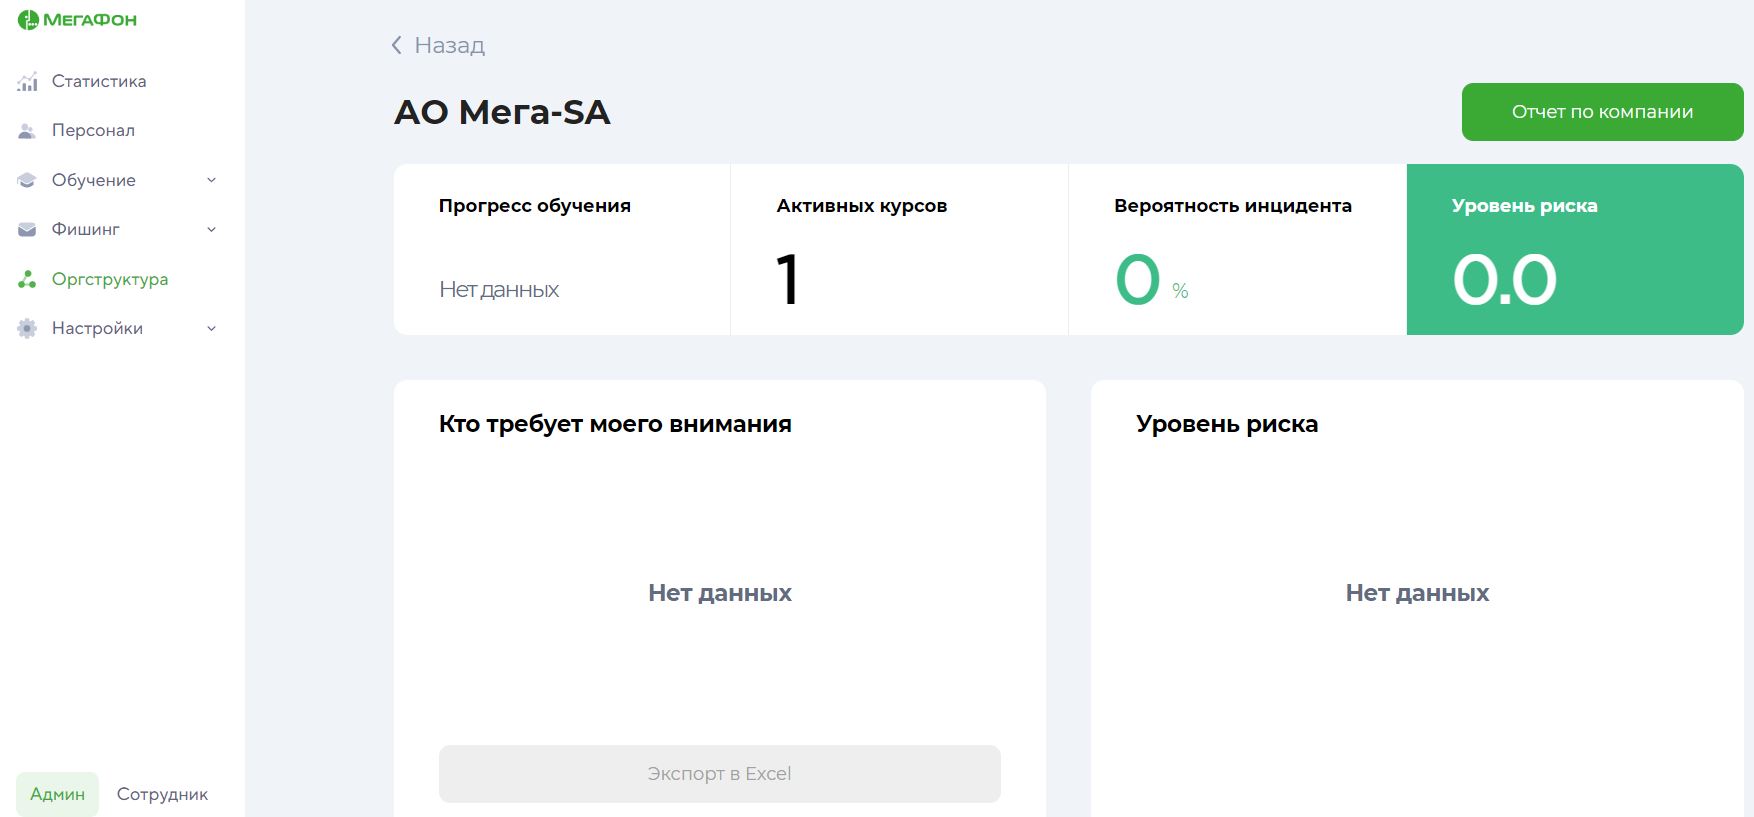Switch to Сотрудник mode

(162, 794)
